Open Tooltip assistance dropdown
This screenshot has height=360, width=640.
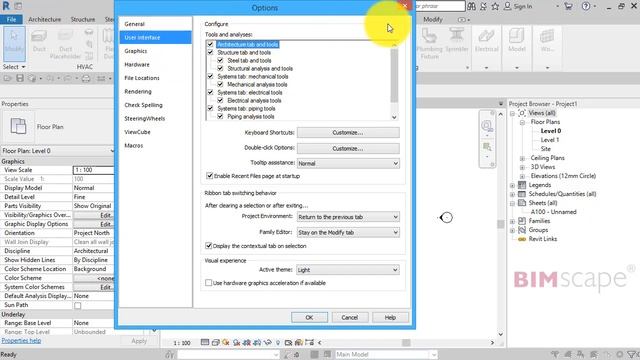pyautogui.click(x=348, y=163)
